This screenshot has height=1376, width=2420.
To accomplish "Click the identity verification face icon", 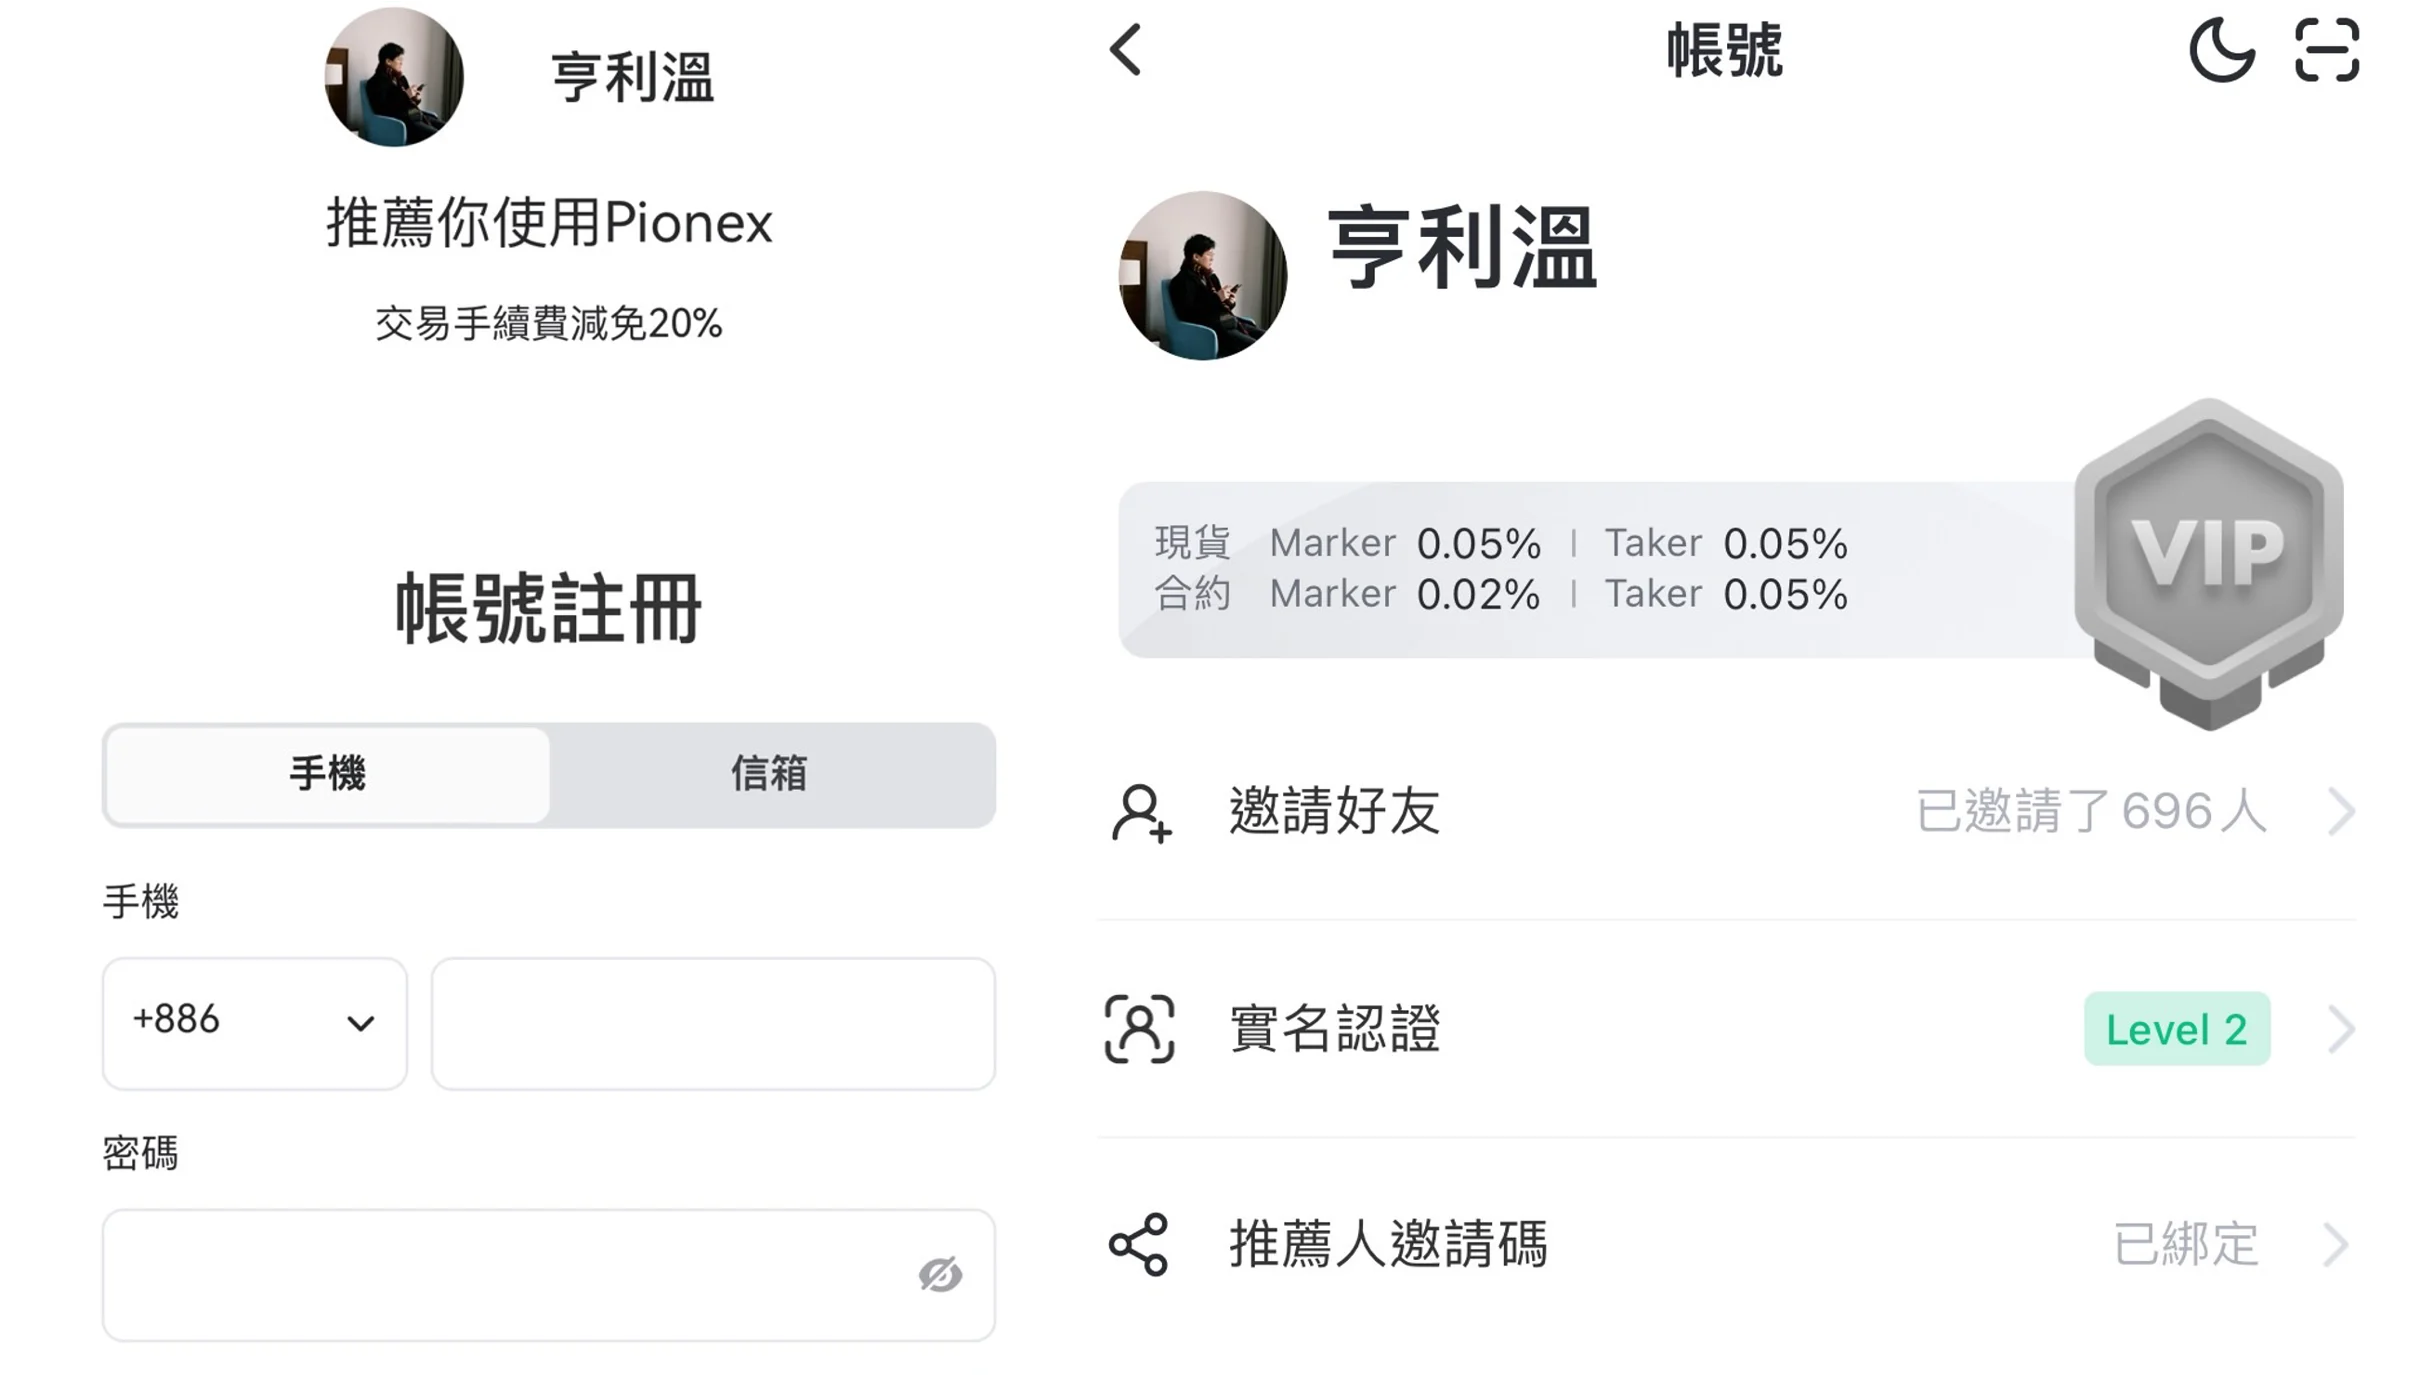I will tap(1139, 1028).
